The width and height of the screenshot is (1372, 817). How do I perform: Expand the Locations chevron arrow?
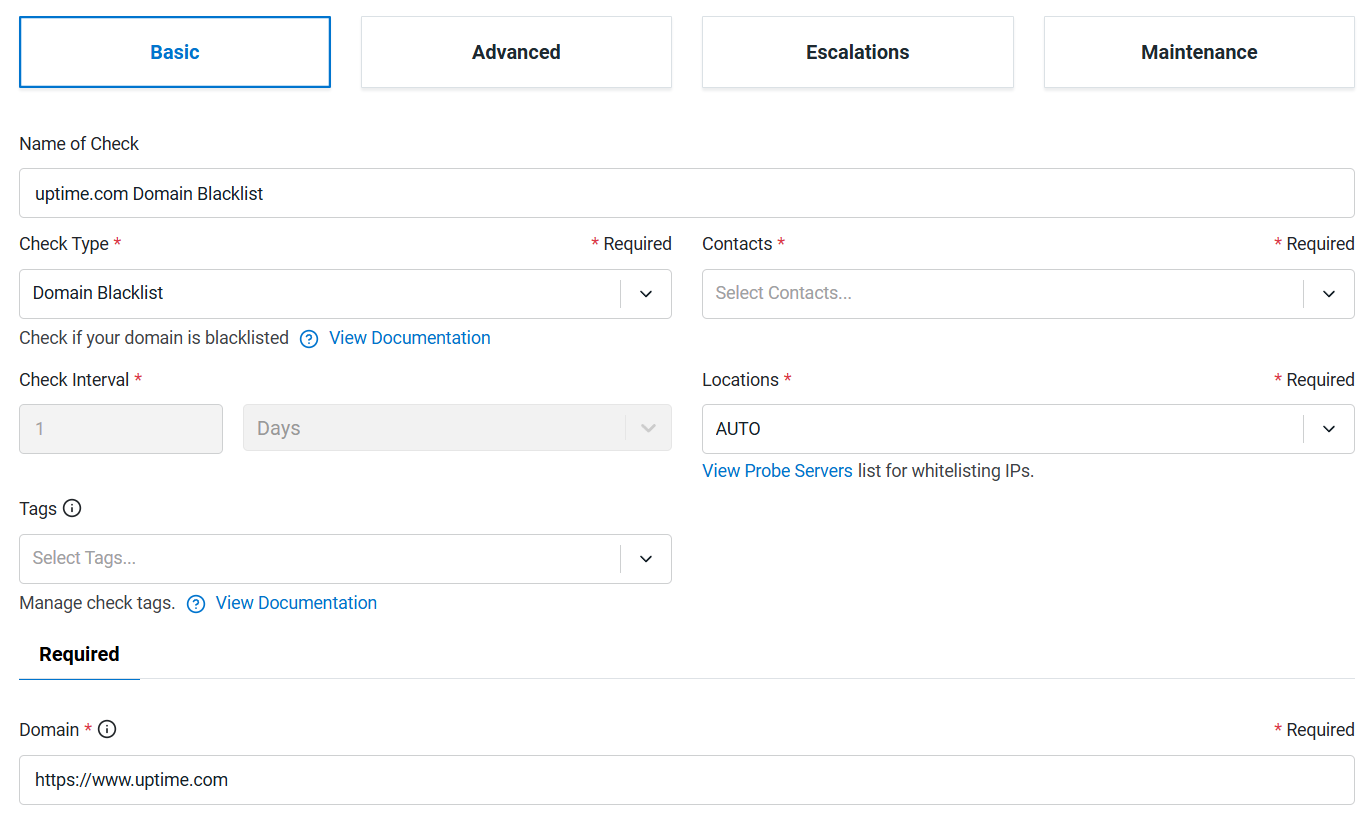click(x=1329, y=429)
